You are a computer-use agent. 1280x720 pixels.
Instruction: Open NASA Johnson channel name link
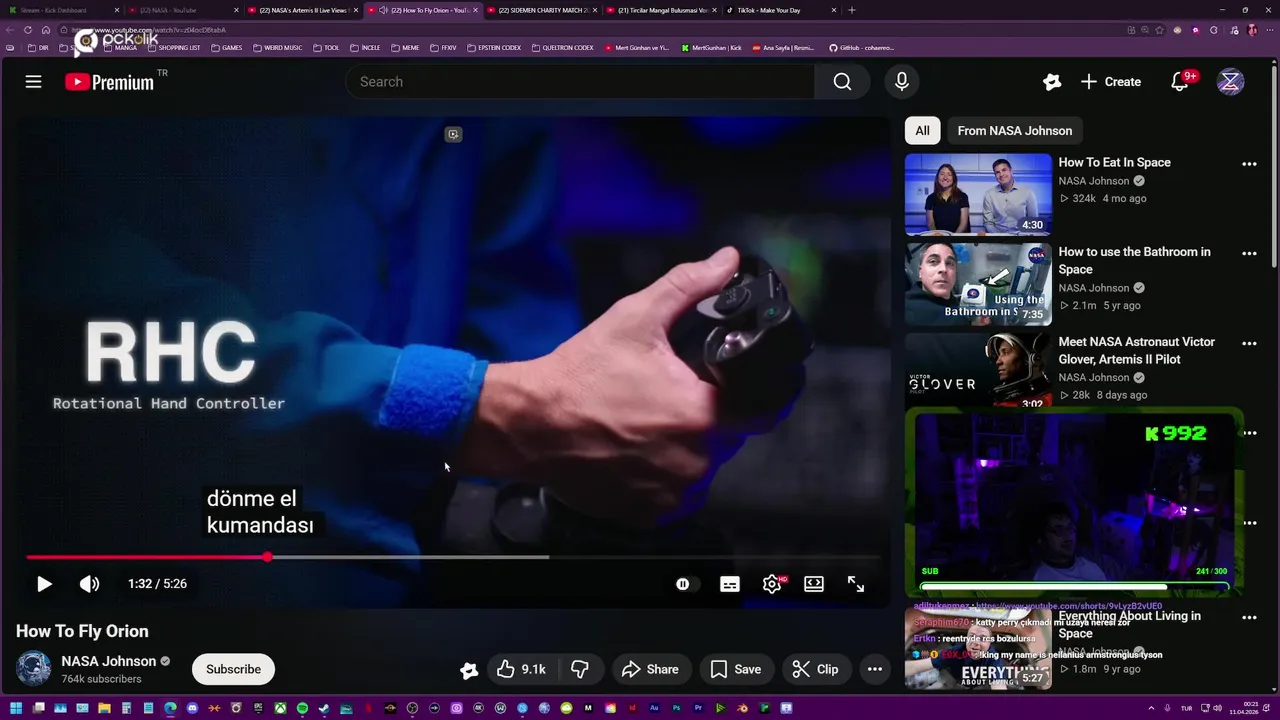click(x=109, y=661)
